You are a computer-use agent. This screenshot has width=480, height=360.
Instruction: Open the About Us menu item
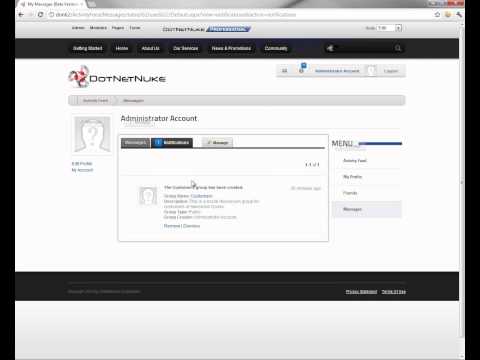click(150, 48)
